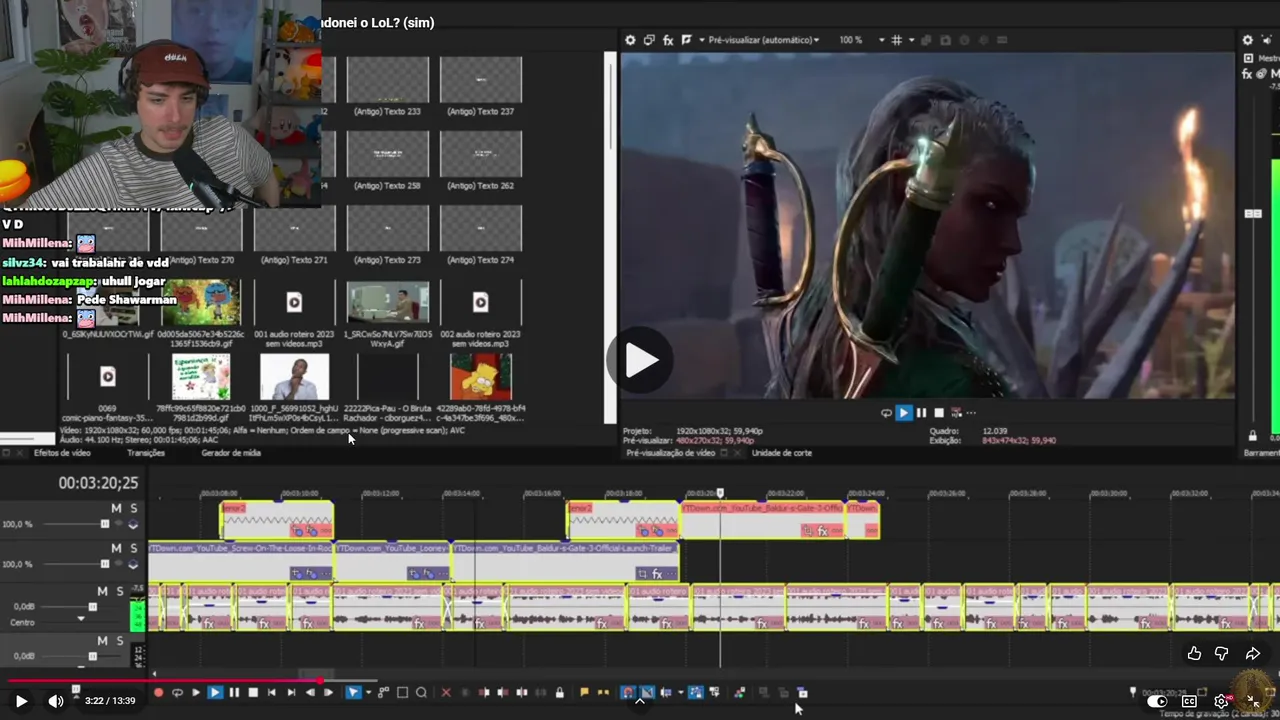Toggle loop playback in the timeline transport
Viewport: 1280px width, 720px height.
coord(177,692)
